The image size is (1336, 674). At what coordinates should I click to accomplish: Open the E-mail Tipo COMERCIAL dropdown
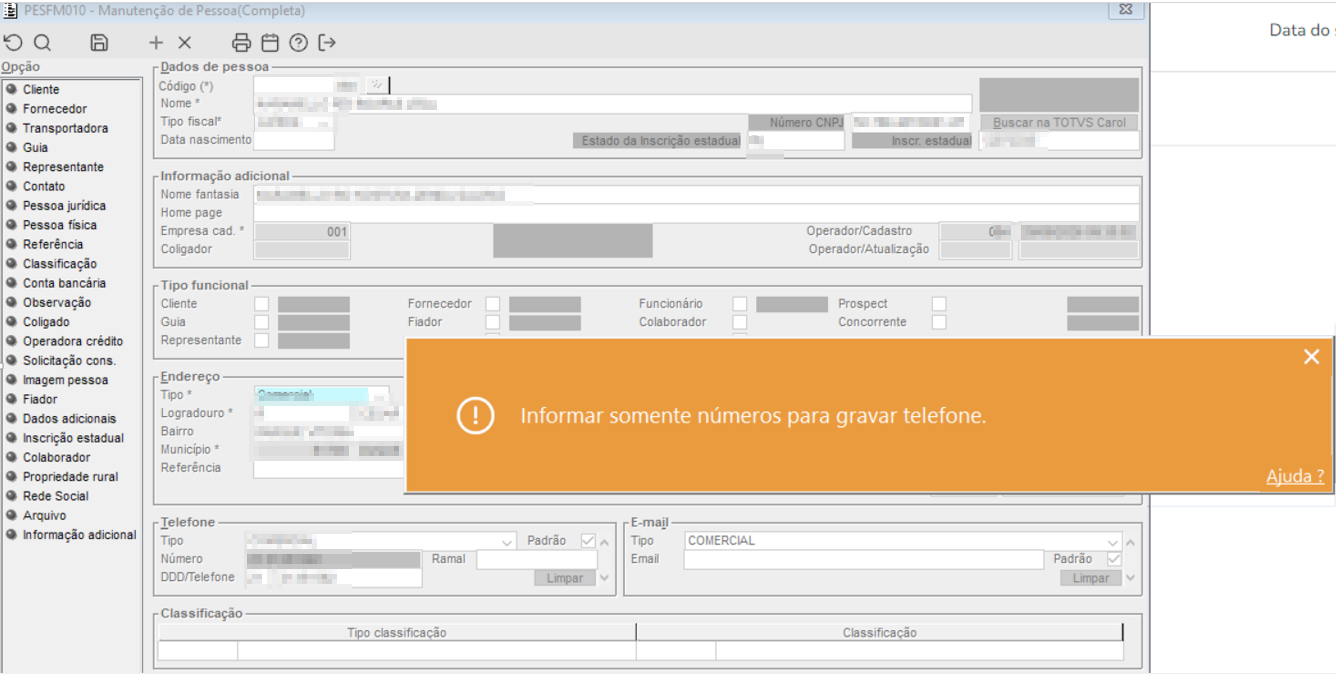coord(1114,541)
